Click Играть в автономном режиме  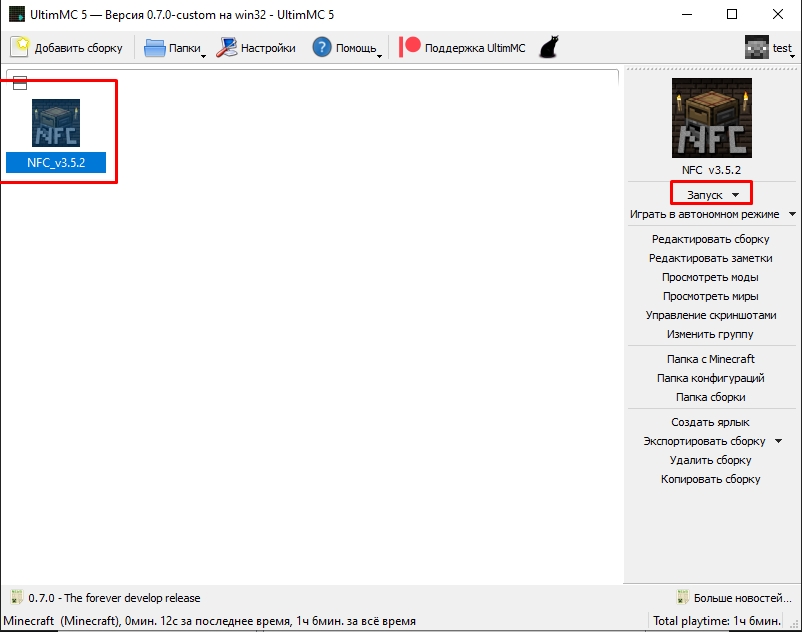pos(704,214)
